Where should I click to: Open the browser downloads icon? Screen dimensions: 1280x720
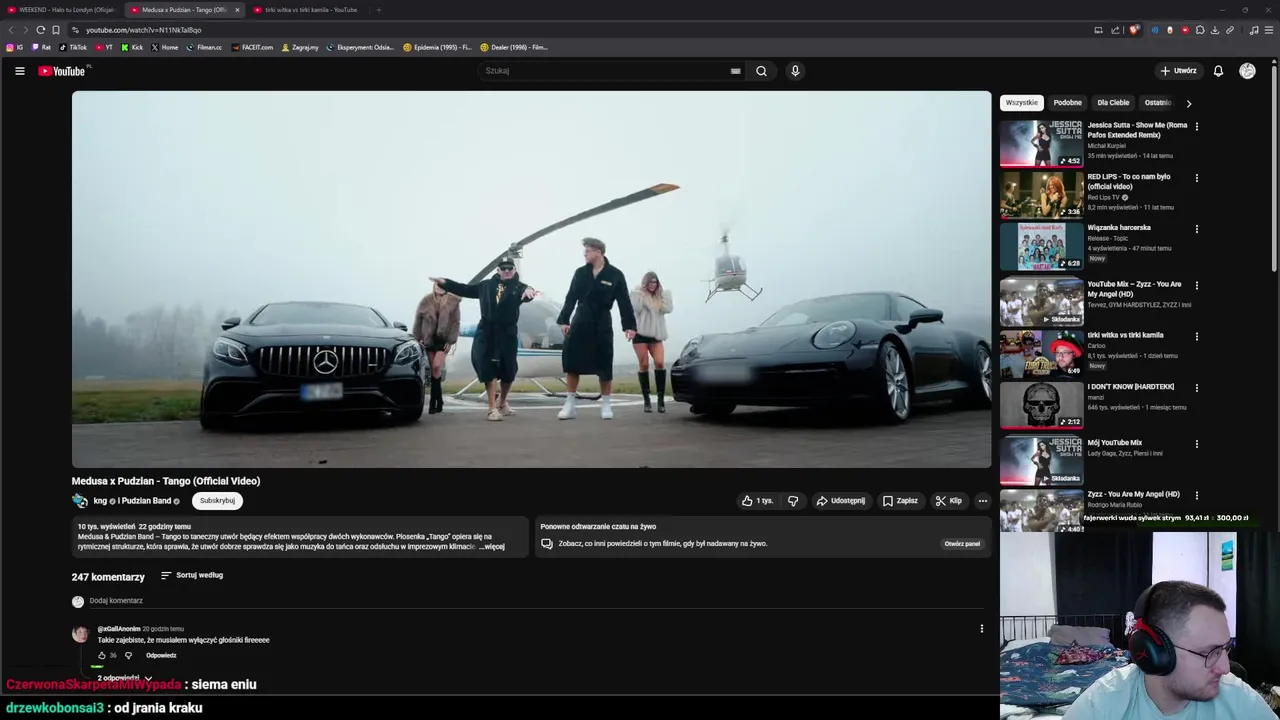click(x=1215, y=30)
